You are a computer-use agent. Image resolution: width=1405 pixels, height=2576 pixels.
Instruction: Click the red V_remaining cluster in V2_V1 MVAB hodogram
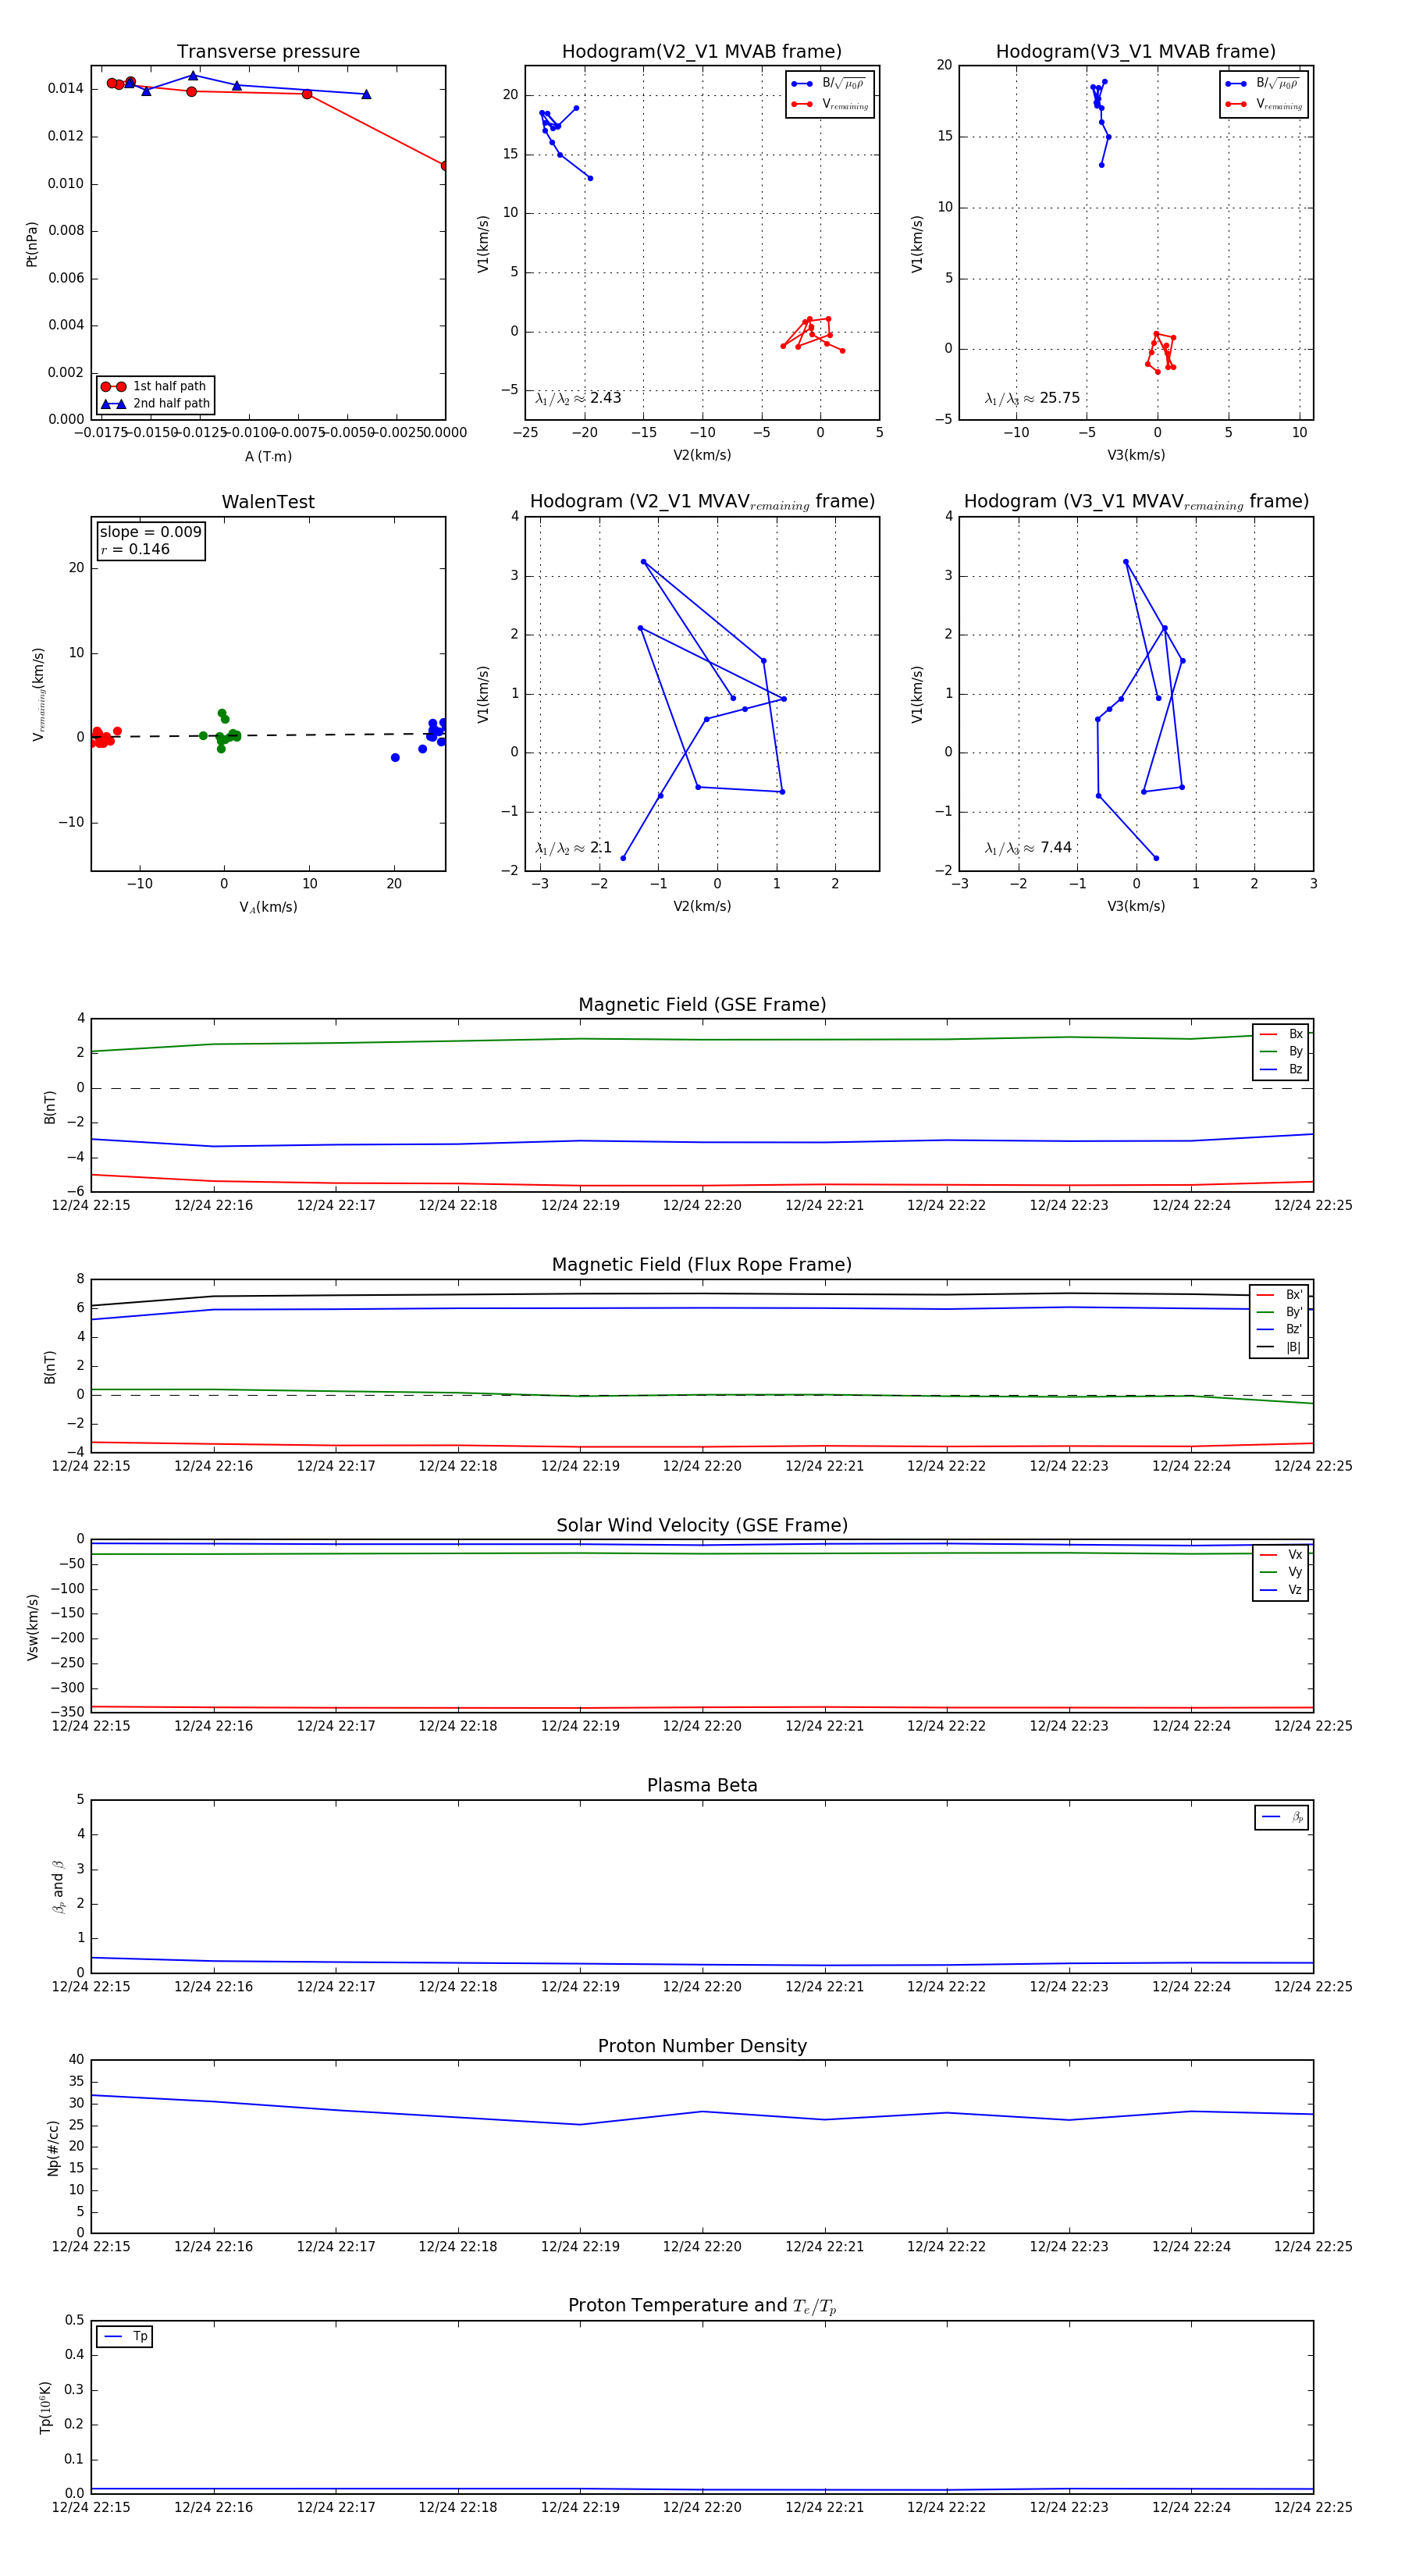(812, 334)
